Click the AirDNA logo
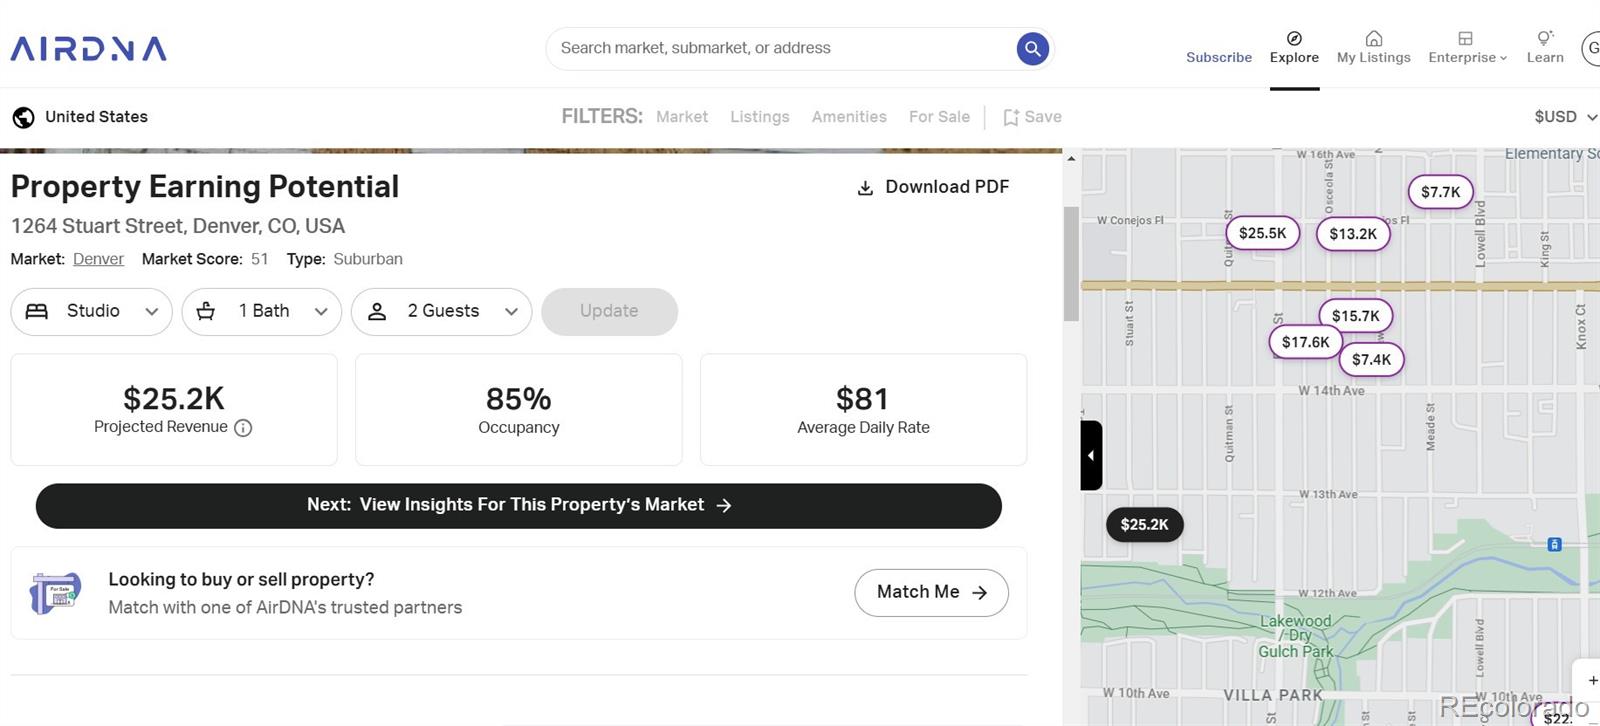1600x726 pixels. click(x=88, y=48)
